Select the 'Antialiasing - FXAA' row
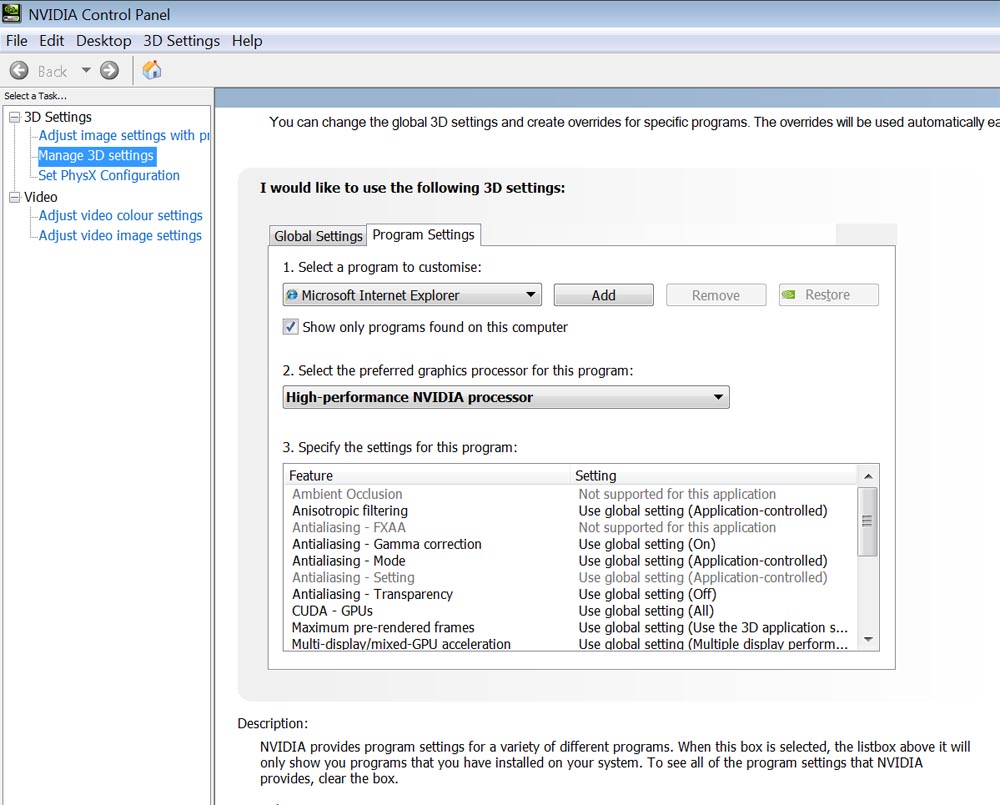The width and height of the screenshot is (1000, 805). tap(570, 528)
